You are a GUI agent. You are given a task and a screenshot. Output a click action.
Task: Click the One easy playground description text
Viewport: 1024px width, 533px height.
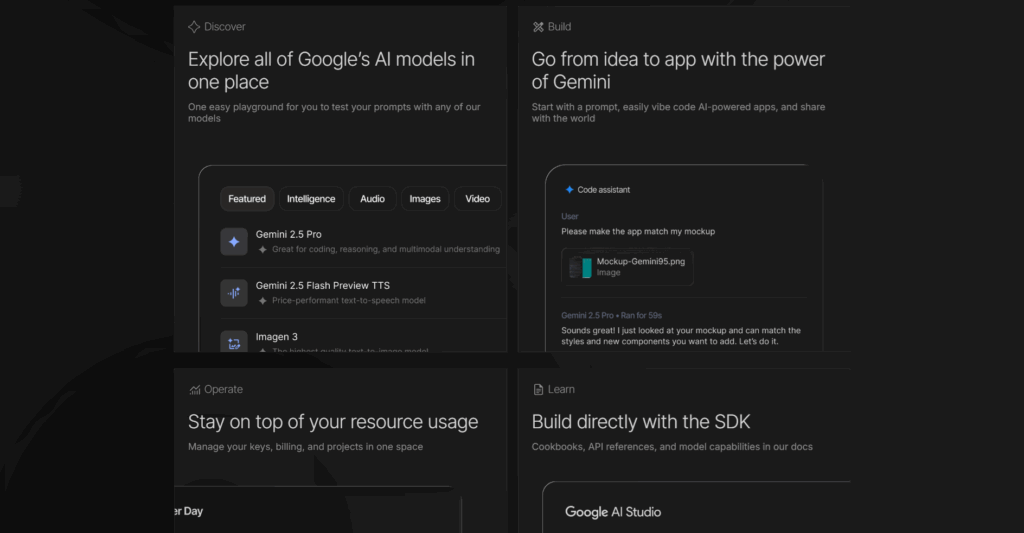click(x=334, y=112)
